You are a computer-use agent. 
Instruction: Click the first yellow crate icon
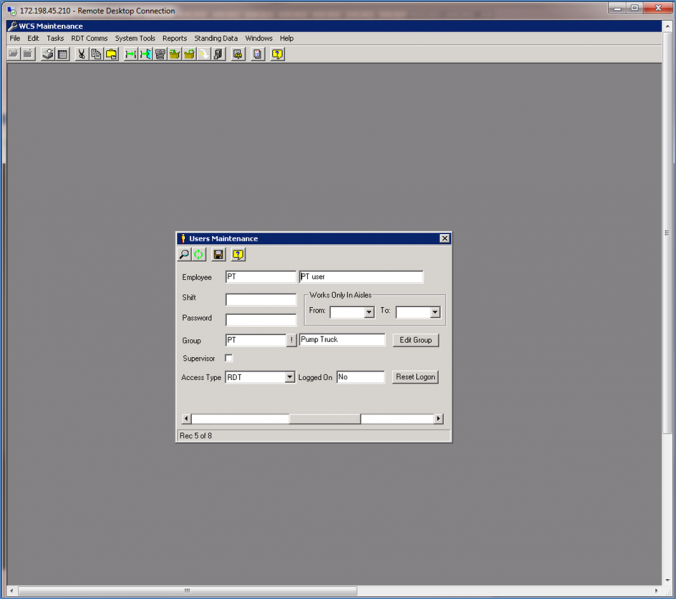click(x=175, y=54)
